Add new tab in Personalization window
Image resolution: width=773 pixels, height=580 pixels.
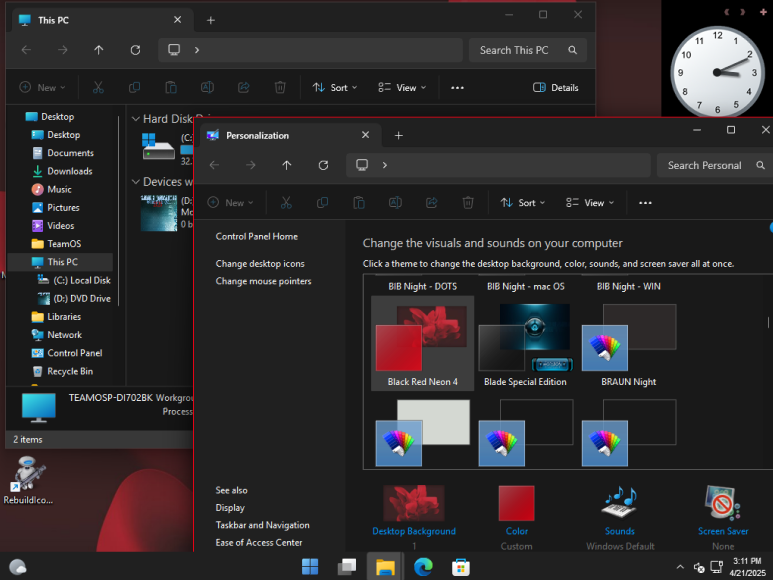pos(399,136)
